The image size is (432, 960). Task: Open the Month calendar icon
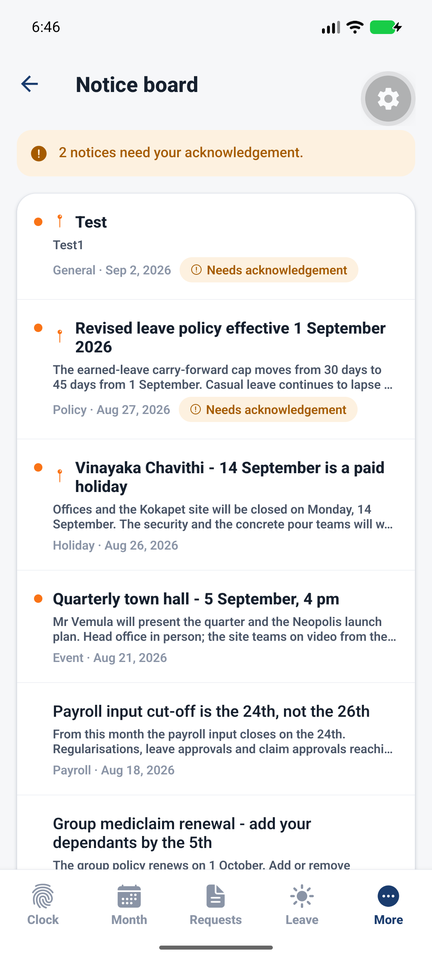(129, 897)
